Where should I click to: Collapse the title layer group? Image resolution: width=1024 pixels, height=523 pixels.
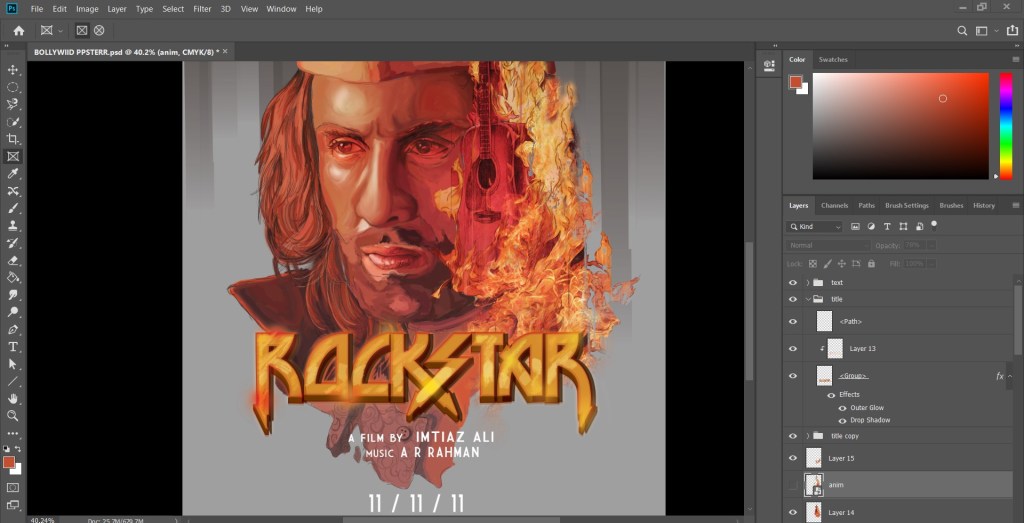pos(807,299)
